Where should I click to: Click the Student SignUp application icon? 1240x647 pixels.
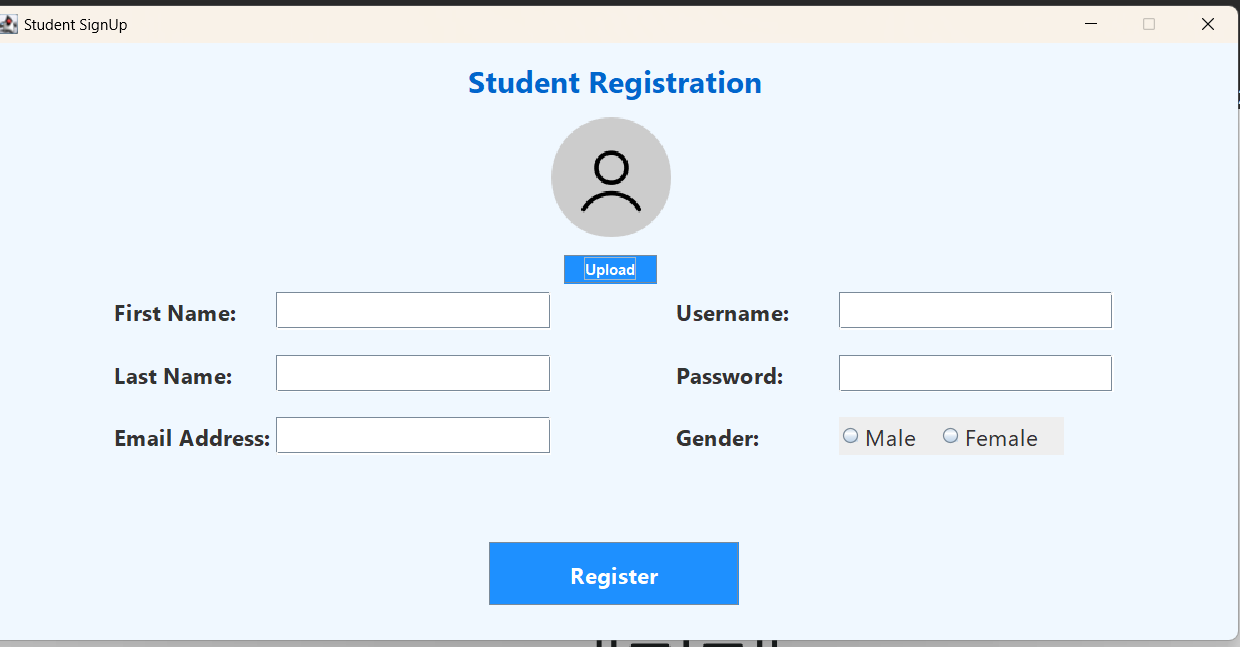tap(10, 22)
